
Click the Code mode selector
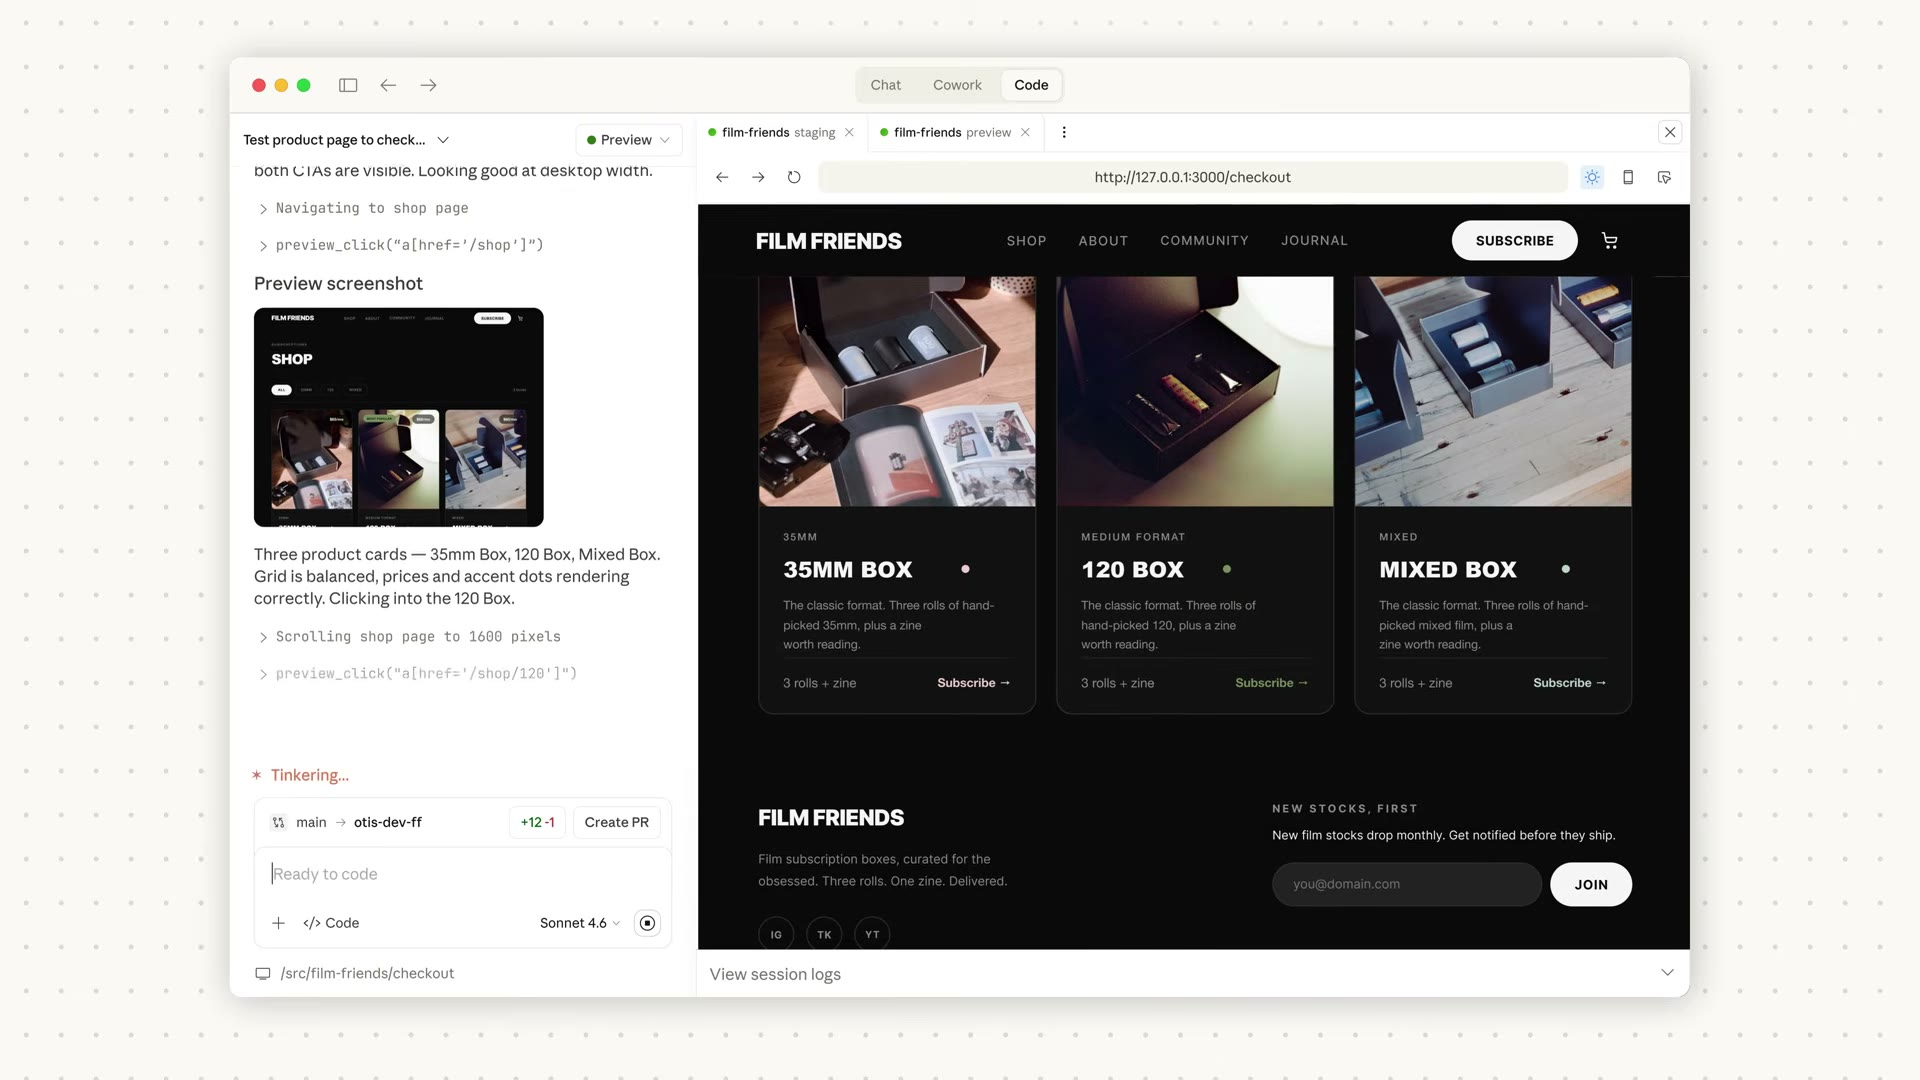point(331,923)
